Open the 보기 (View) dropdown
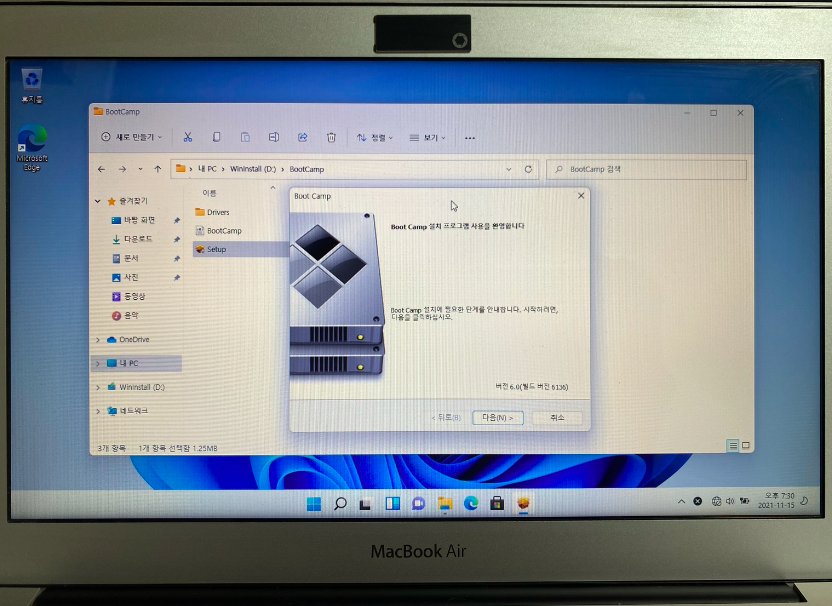Screen dimensions: 832x606 (x=427, y=138)
